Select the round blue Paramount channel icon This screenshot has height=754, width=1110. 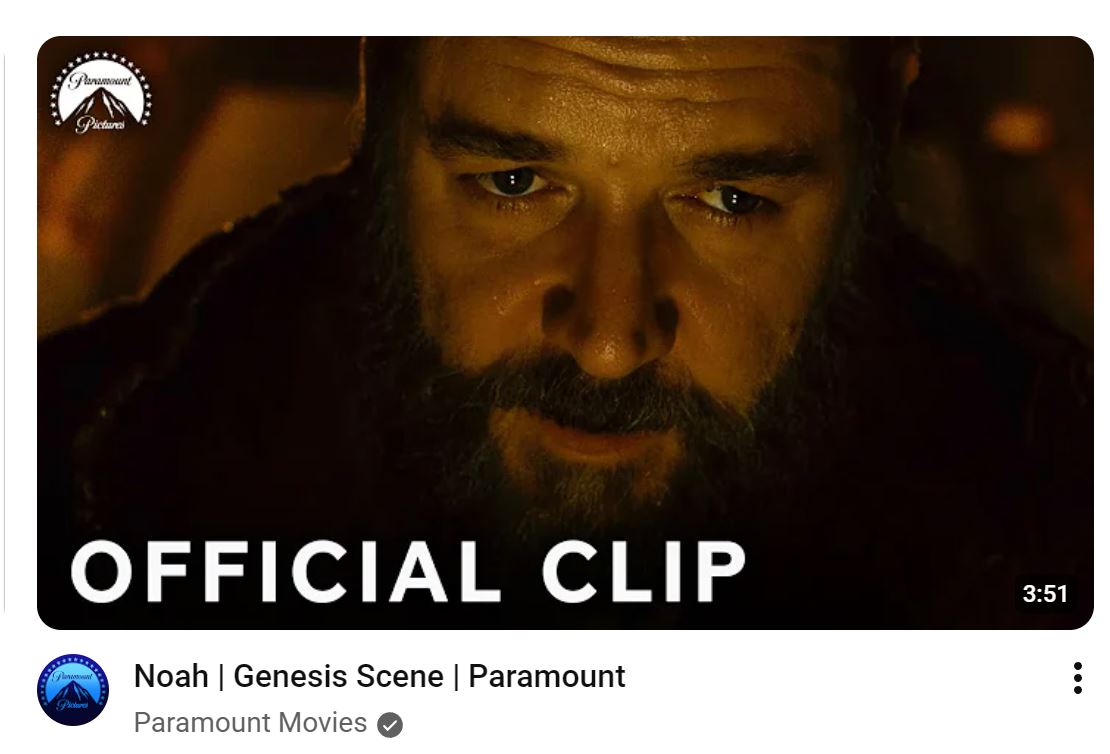pyautogui.click(x=73, y=690)
